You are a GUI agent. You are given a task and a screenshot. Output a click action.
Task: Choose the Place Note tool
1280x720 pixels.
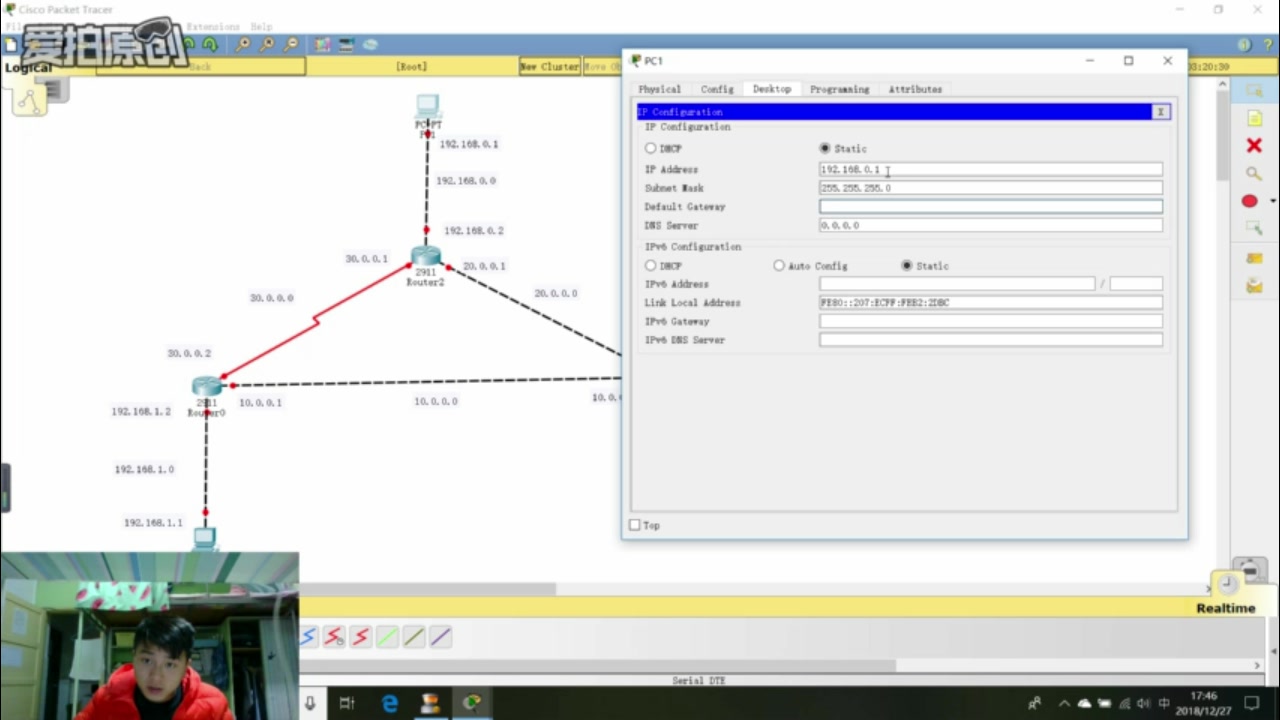[1254, 118]
